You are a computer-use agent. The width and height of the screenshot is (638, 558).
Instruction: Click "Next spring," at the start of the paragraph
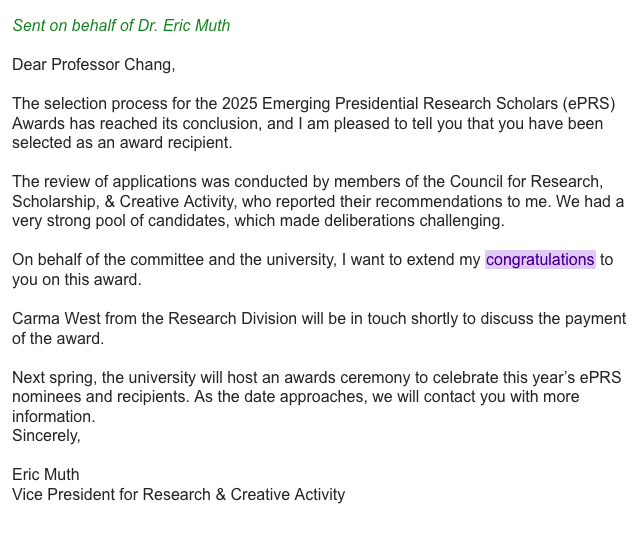55,378
